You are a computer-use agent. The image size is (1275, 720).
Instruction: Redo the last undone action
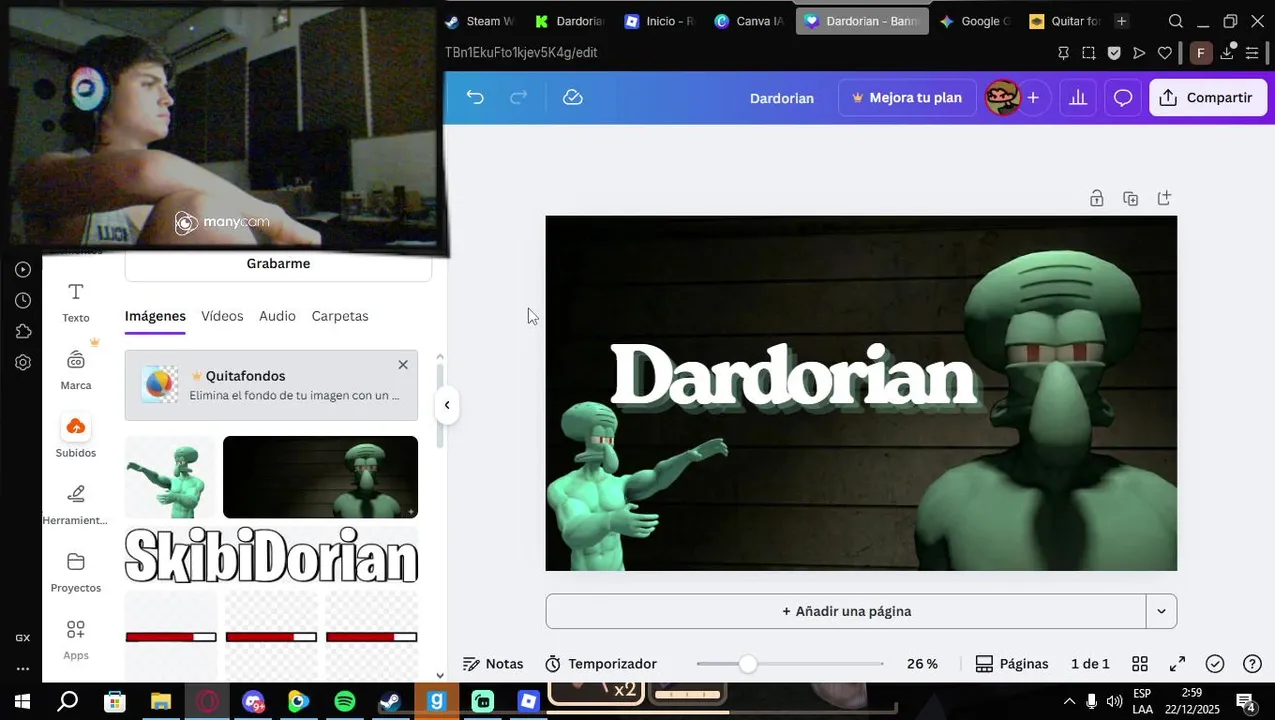point(518,97)
